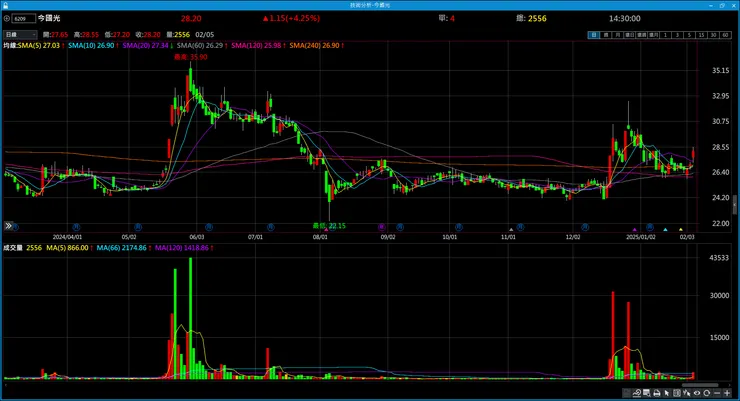Click the gray triangle marker at 11/01
This screenshot has height=401, width=740.
point(511,230)
